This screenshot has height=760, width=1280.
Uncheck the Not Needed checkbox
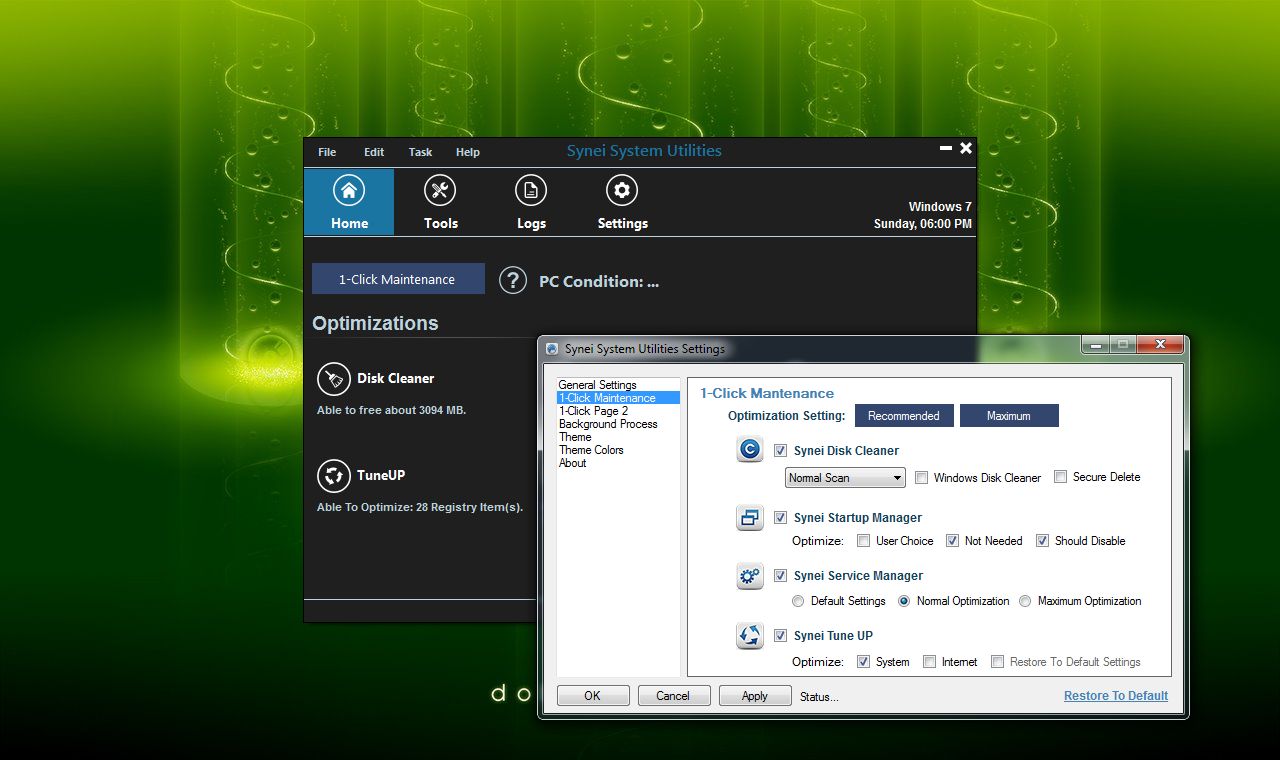pyautogui.click(x=953, y=541)
